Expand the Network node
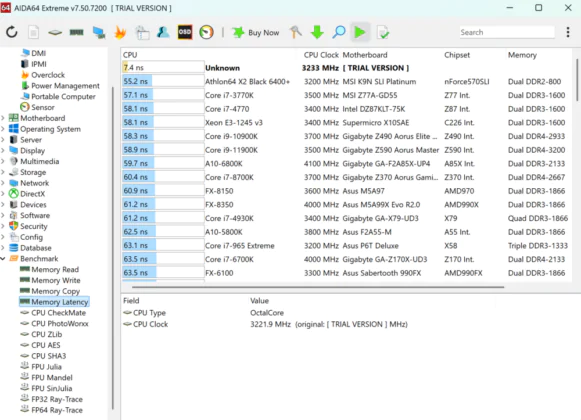 [x=3, y=183]
